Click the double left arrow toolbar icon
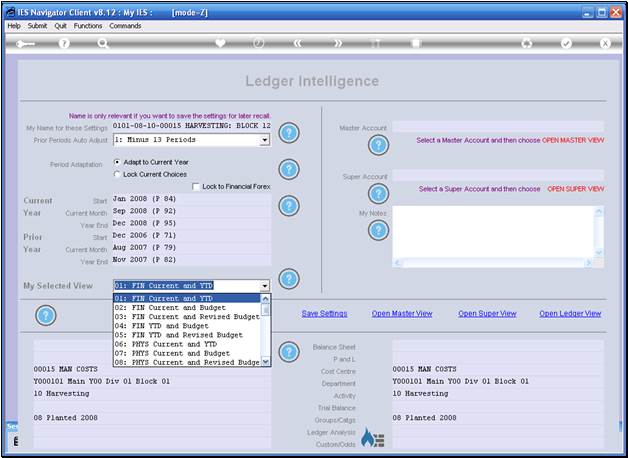628x458 pixels. coord(298,43)
